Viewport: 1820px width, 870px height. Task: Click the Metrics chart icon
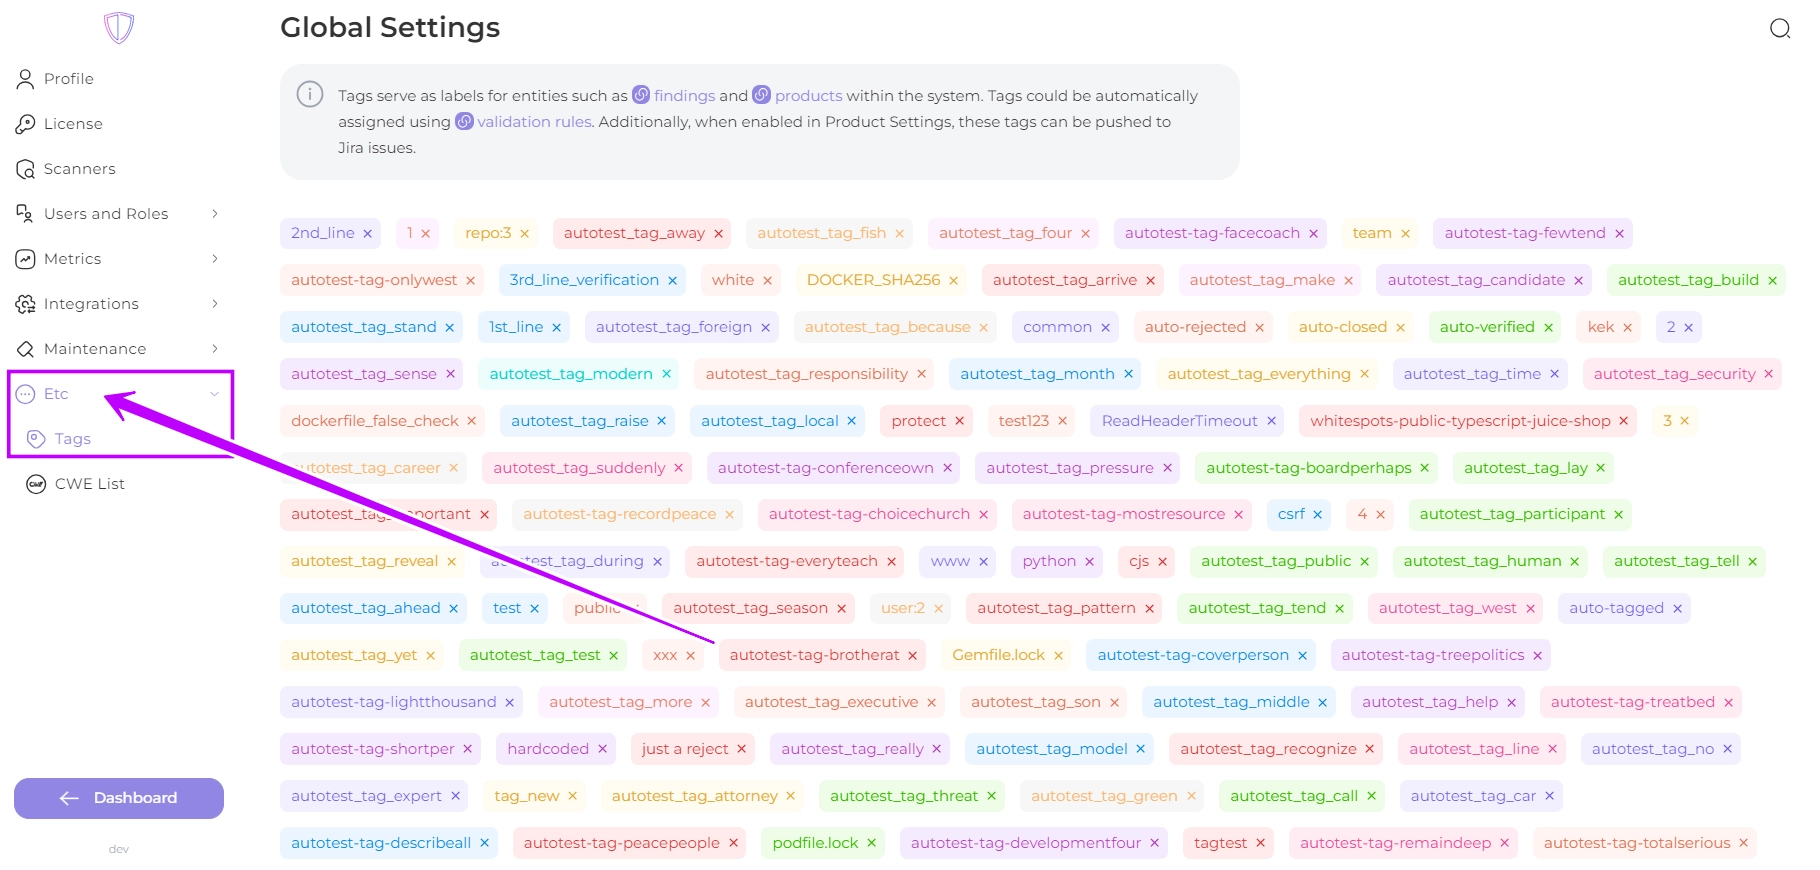click(x=25, y=259)
